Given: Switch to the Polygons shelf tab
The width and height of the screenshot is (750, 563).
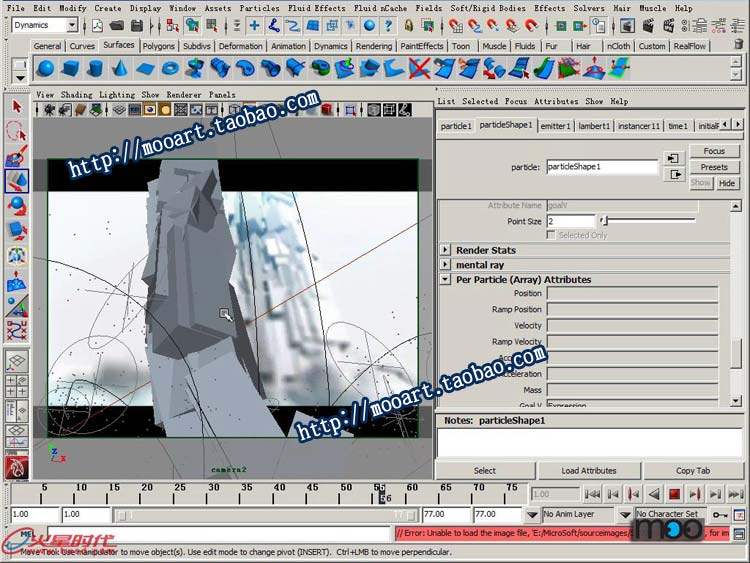Looking at the screenshot, I should coord(158,46).
